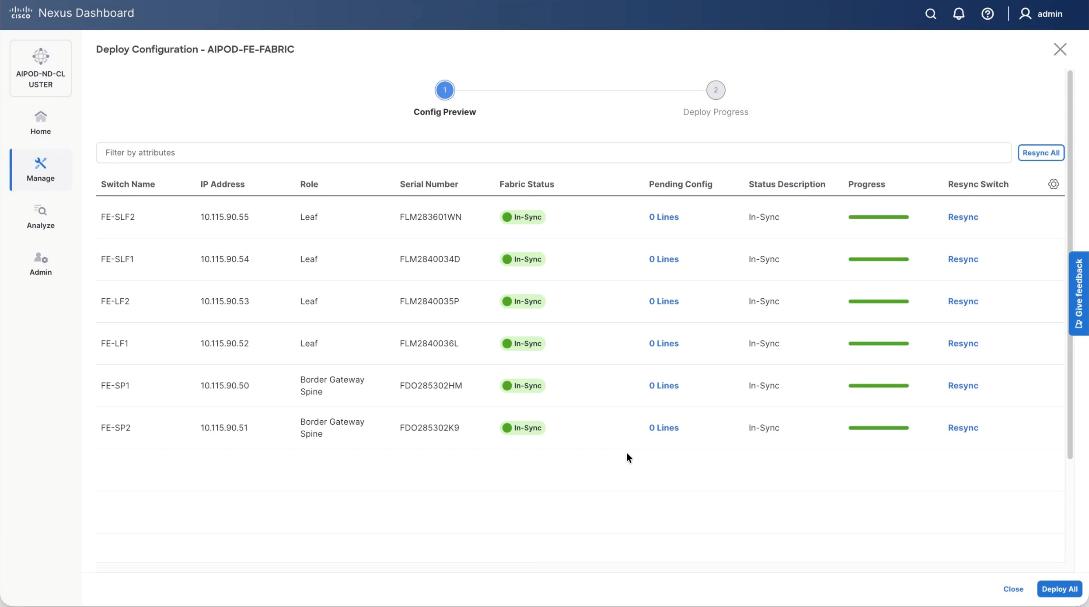Close the Deploy Configuration dialog with X
Image resolution: width=1089 pixels, height=607 pixels.
[x=1060, y=49]
